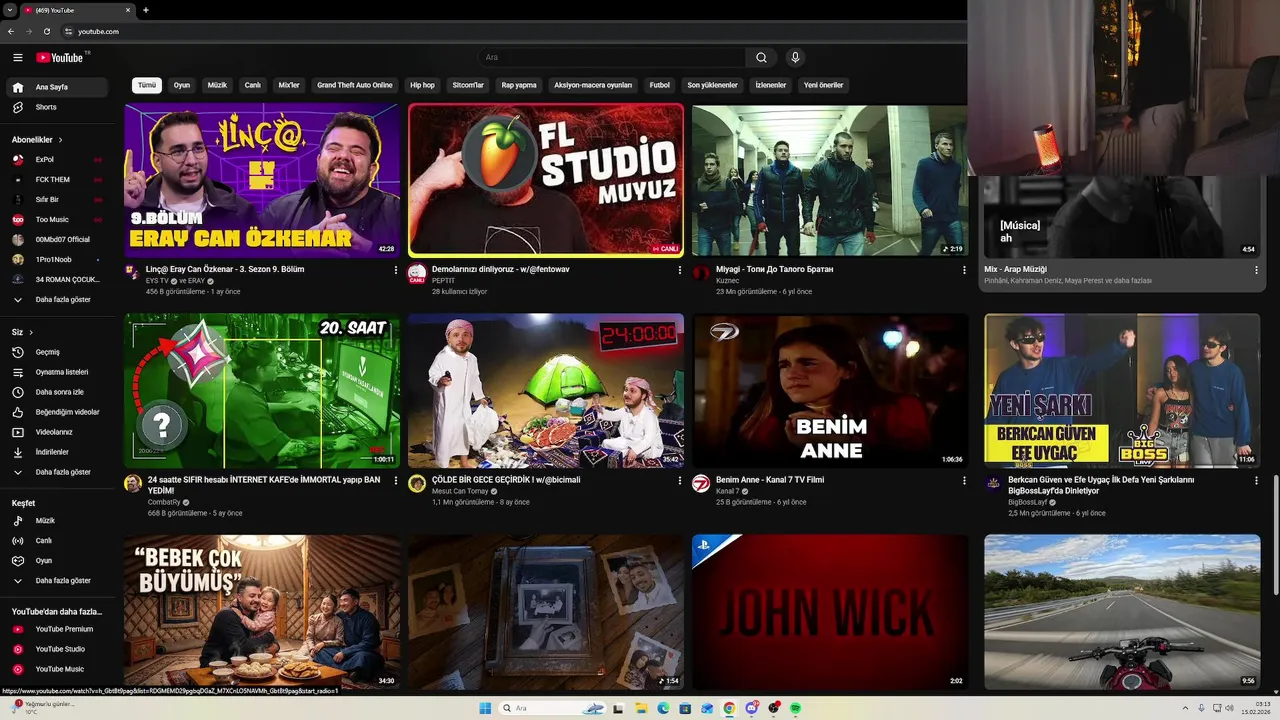This screenshot has width=1280, height=720.
Task: Click browser back arrow
Action: tap(11, 31)
